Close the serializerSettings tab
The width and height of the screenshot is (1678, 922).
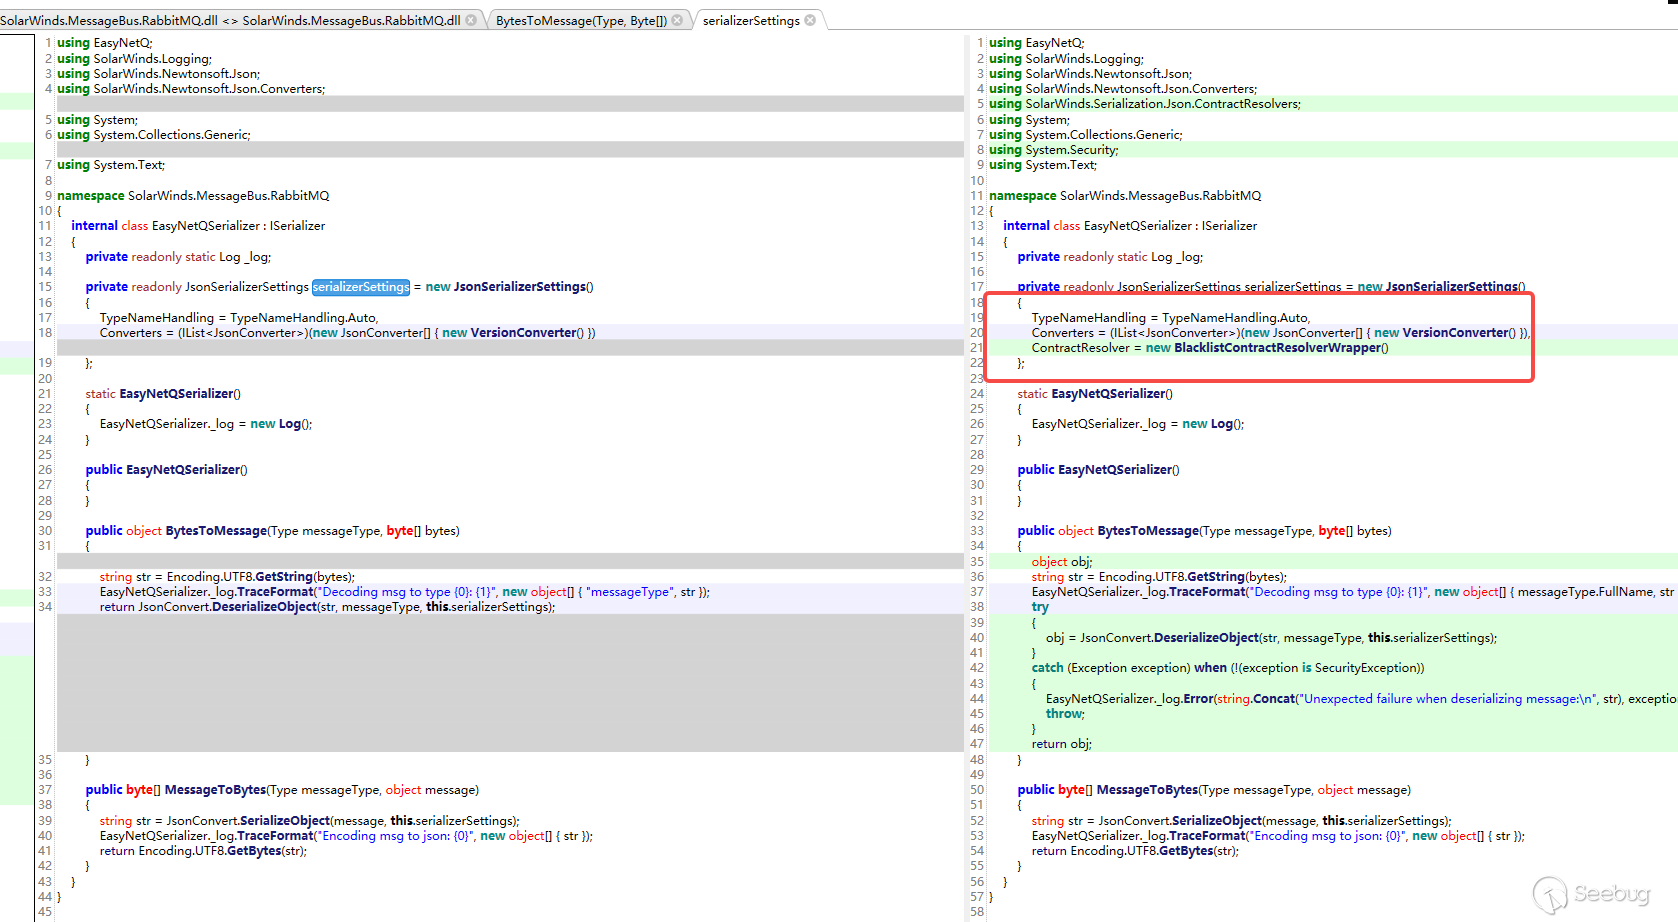coord(810,20)
